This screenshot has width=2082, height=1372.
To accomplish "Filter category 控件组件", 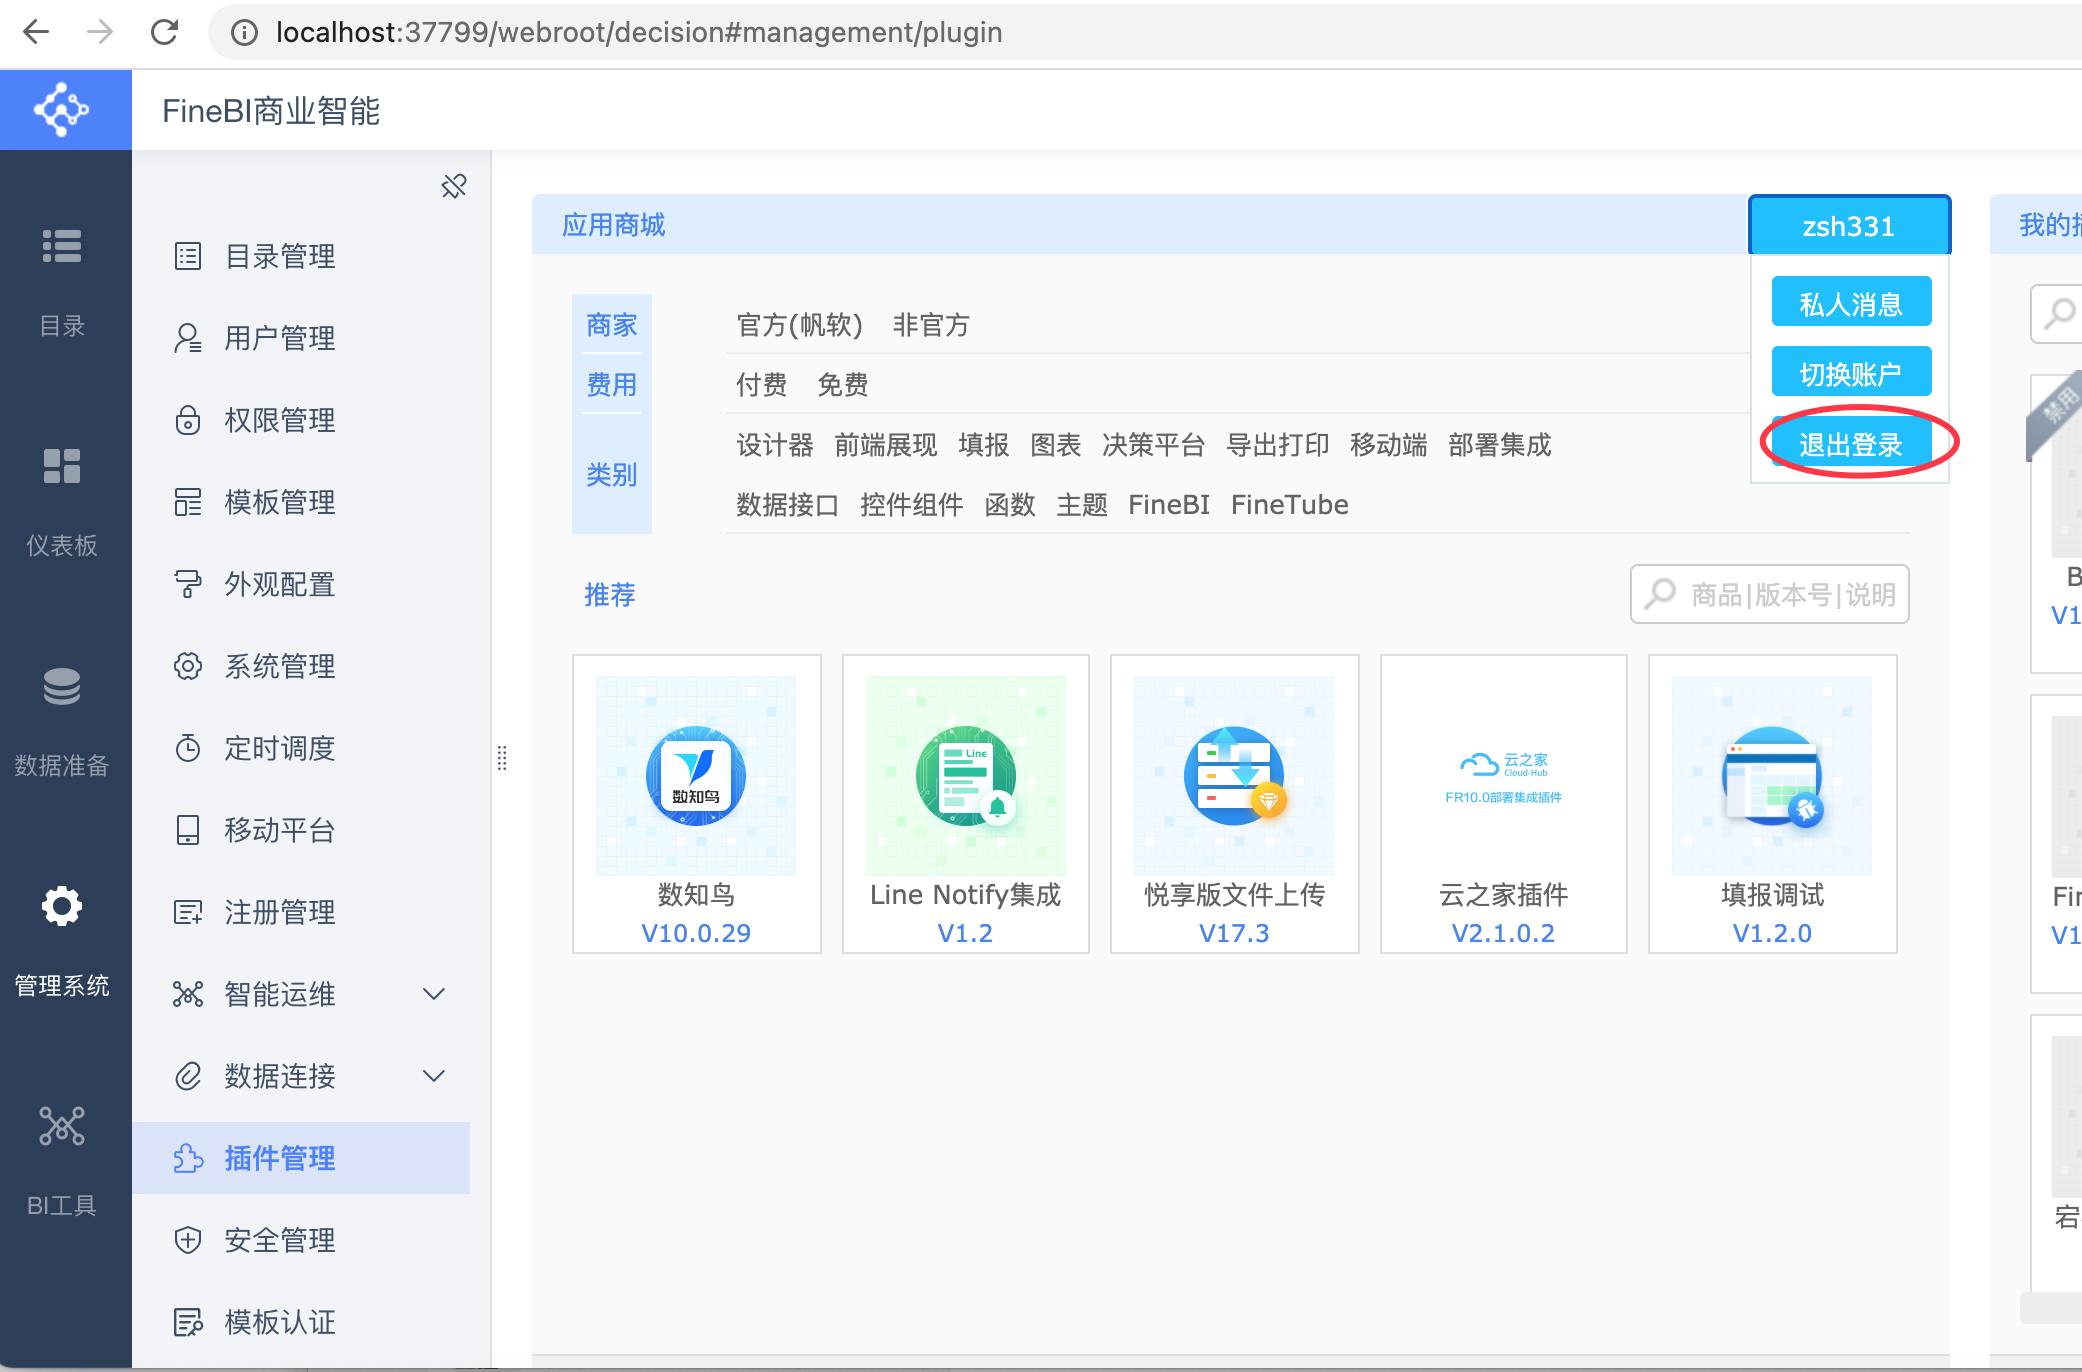I will (x=912, y=505).
